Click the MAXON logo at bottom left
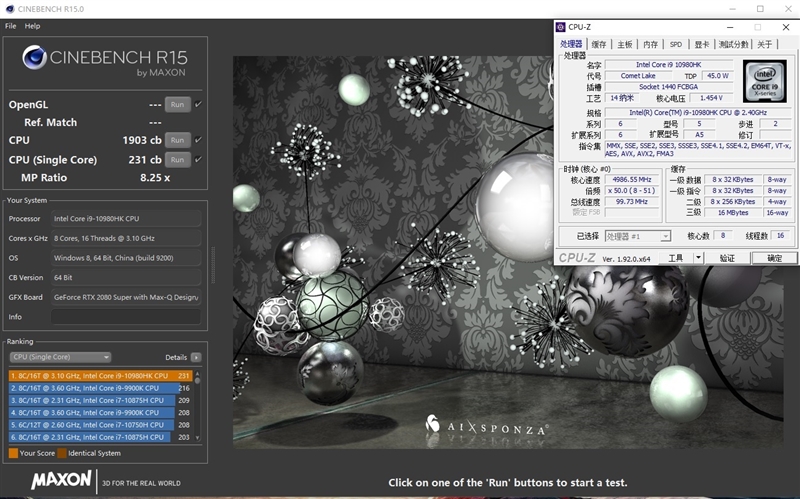Viewport: 800px width, 499px height. tap(62, 480)
